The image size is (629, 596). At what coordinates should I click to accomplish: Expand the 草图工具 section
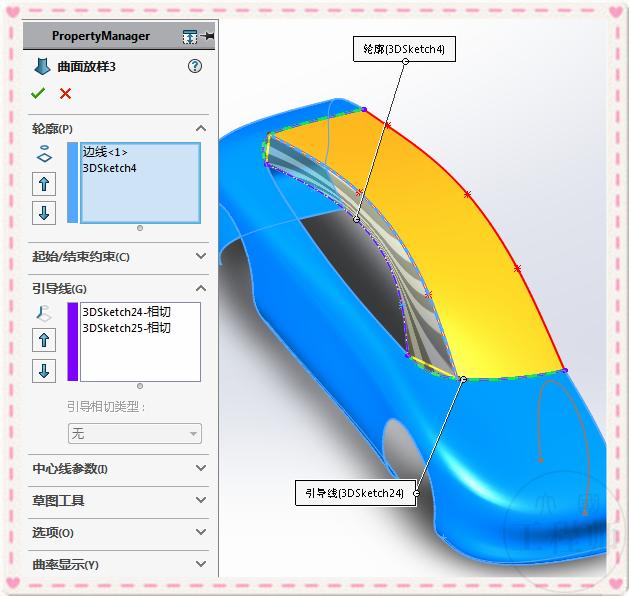coord(201,500)
